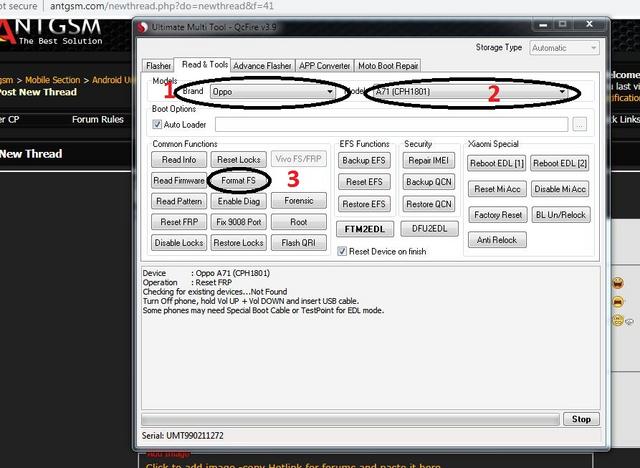Open the Model dropdown showing A71 (CPH1801)
The image size is (640, 468).
(x=471, y=92)
